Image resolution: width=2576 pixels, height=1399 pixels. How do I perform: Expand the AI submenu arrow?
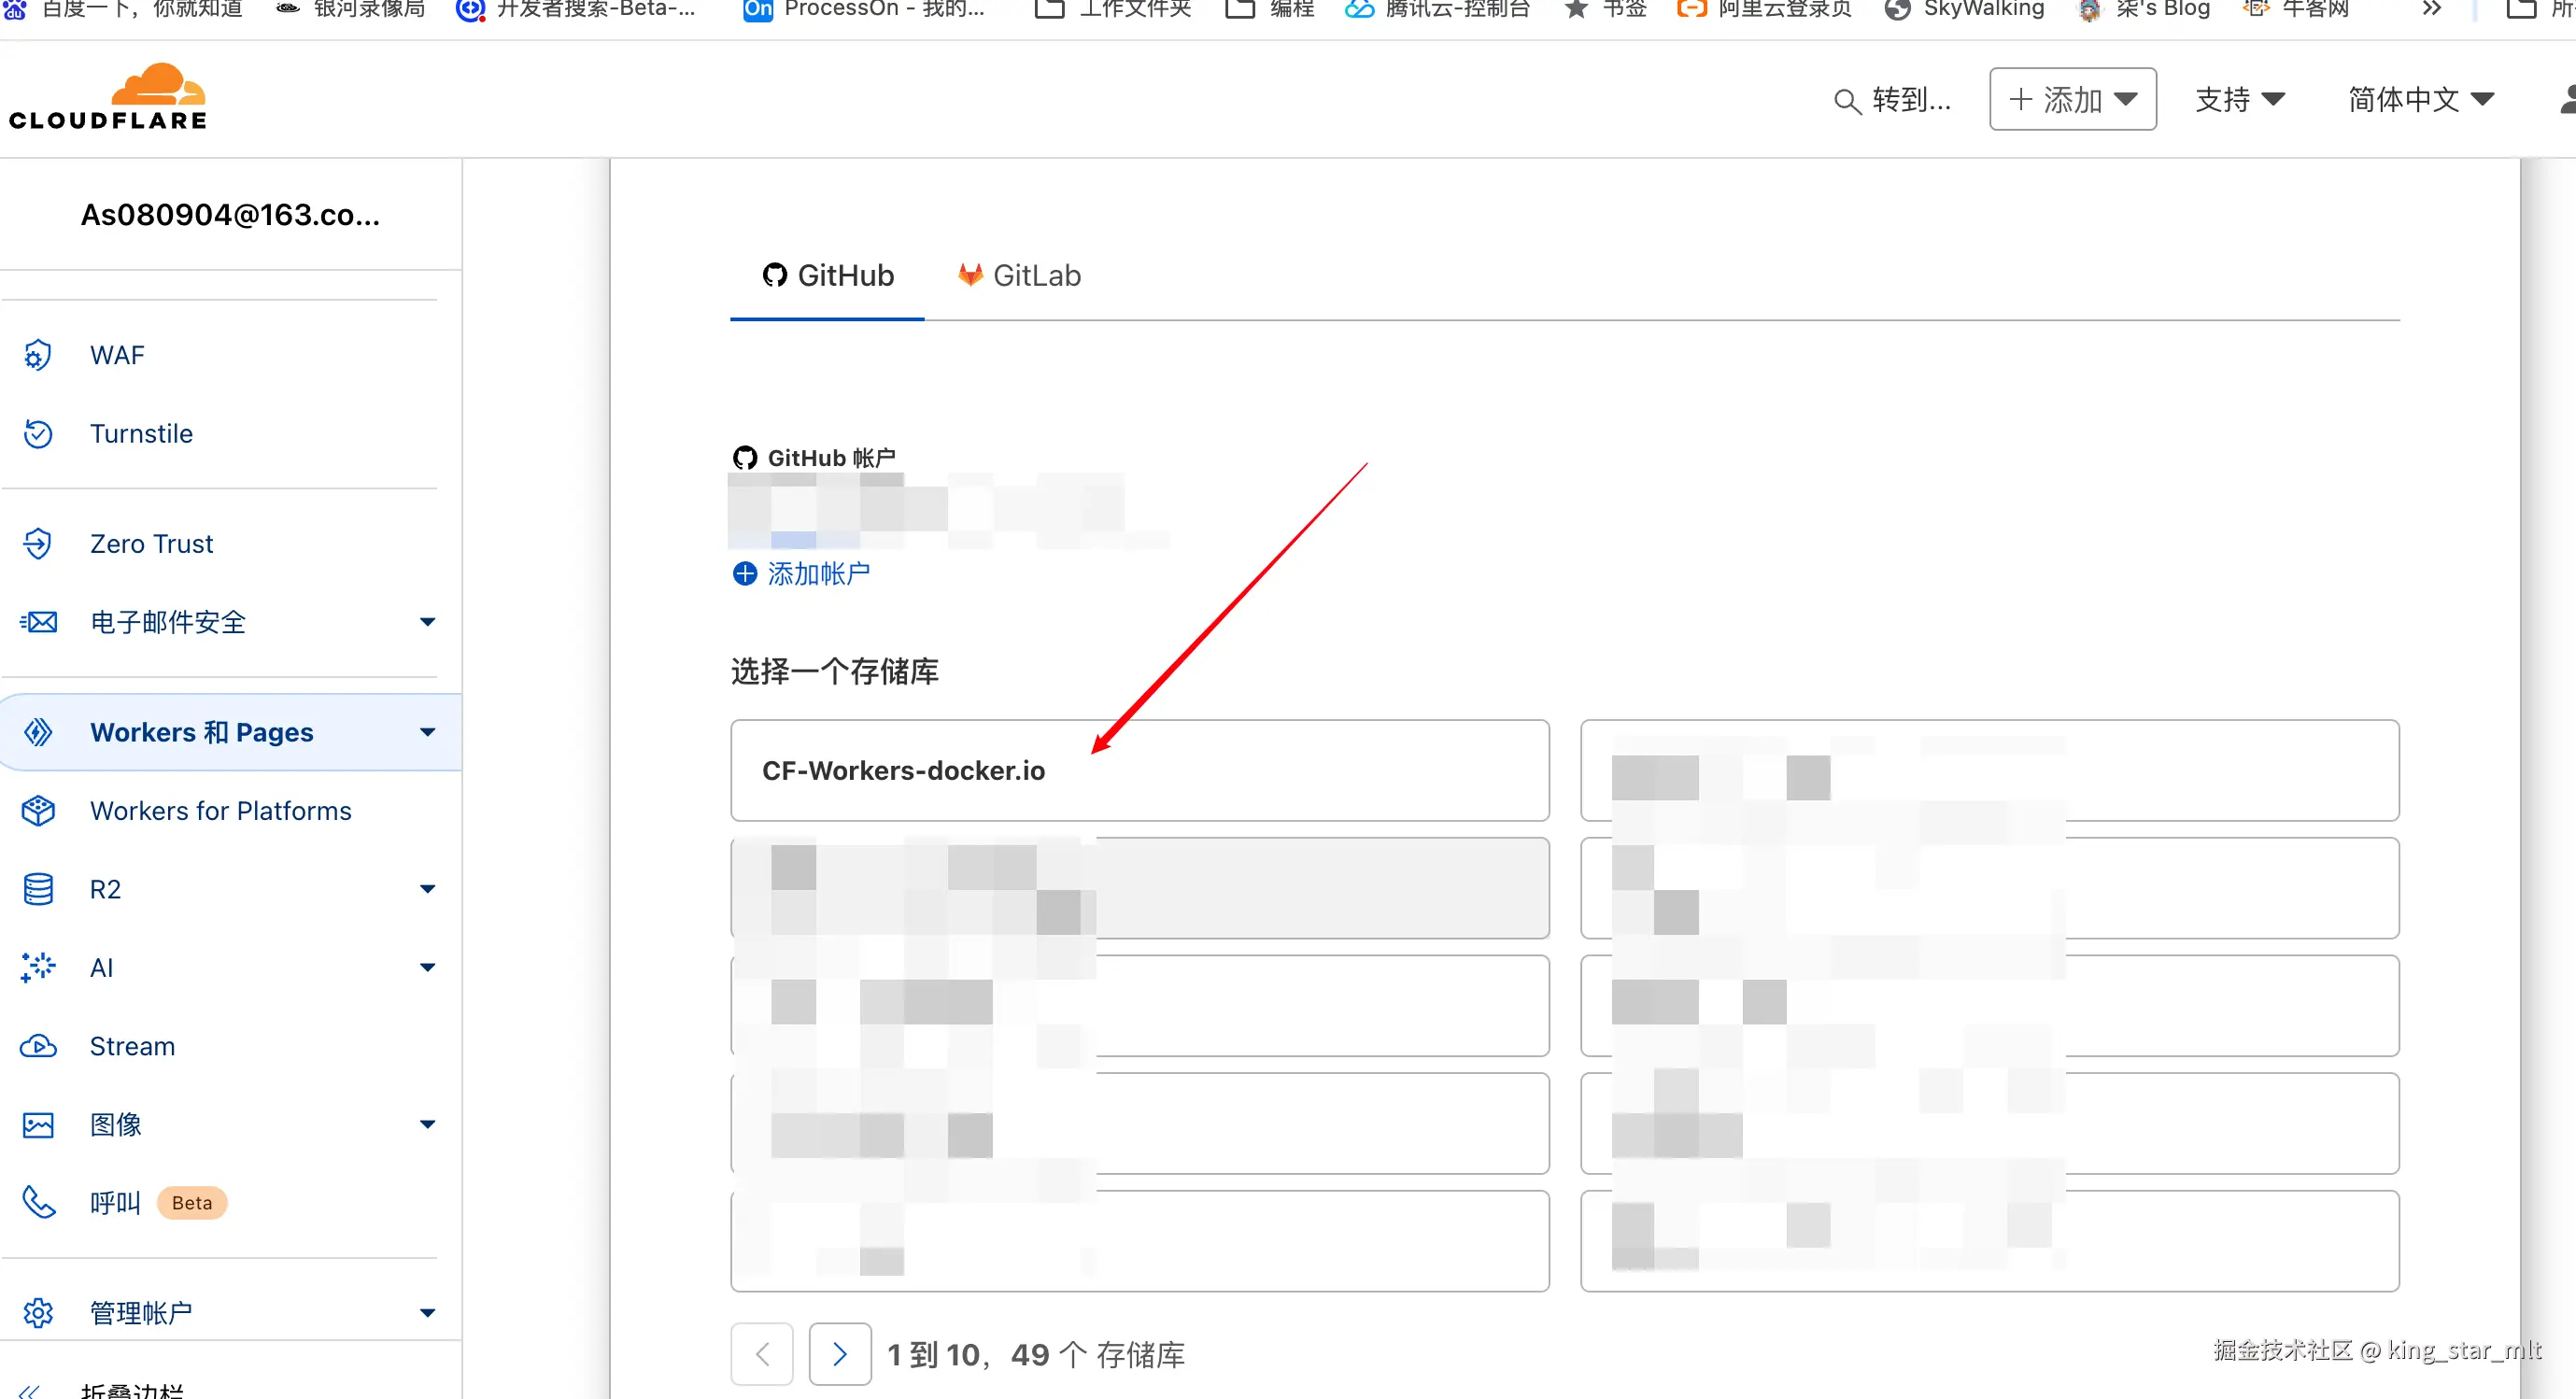click(x=428, y=967)
